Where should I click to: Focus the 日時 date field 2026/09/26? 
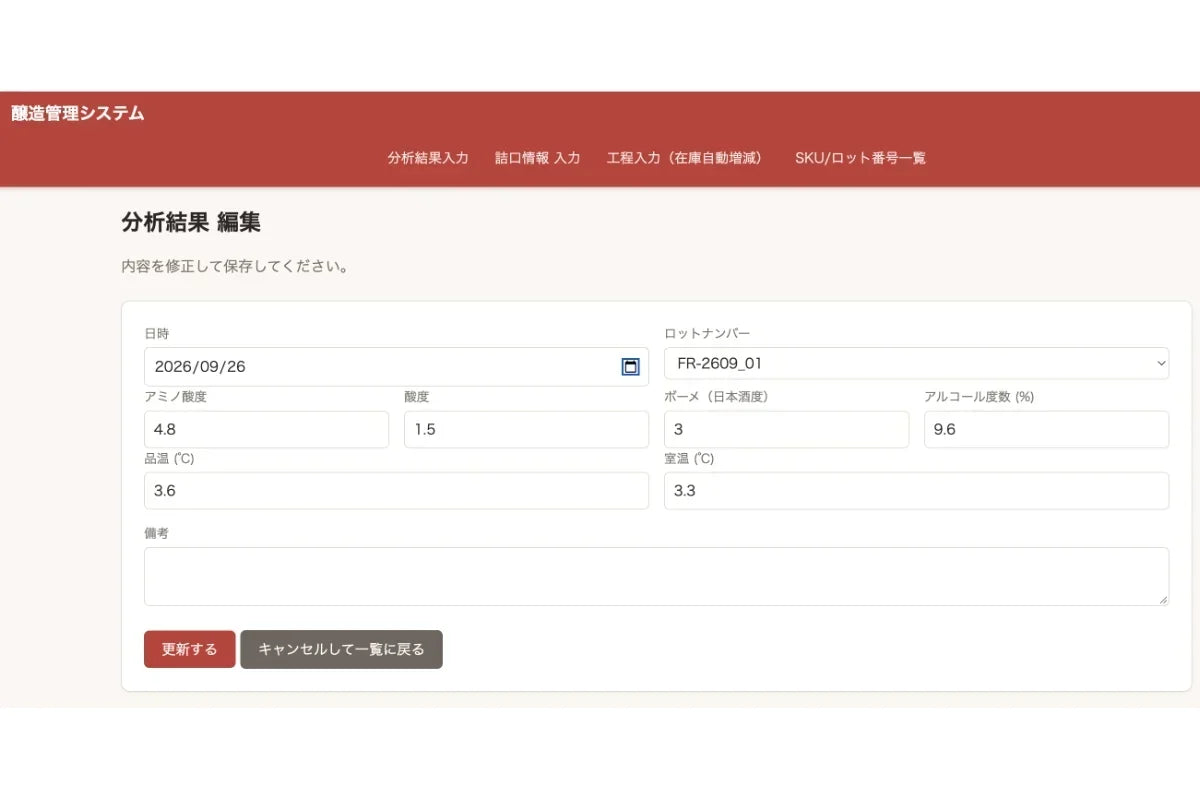[396, 367]
